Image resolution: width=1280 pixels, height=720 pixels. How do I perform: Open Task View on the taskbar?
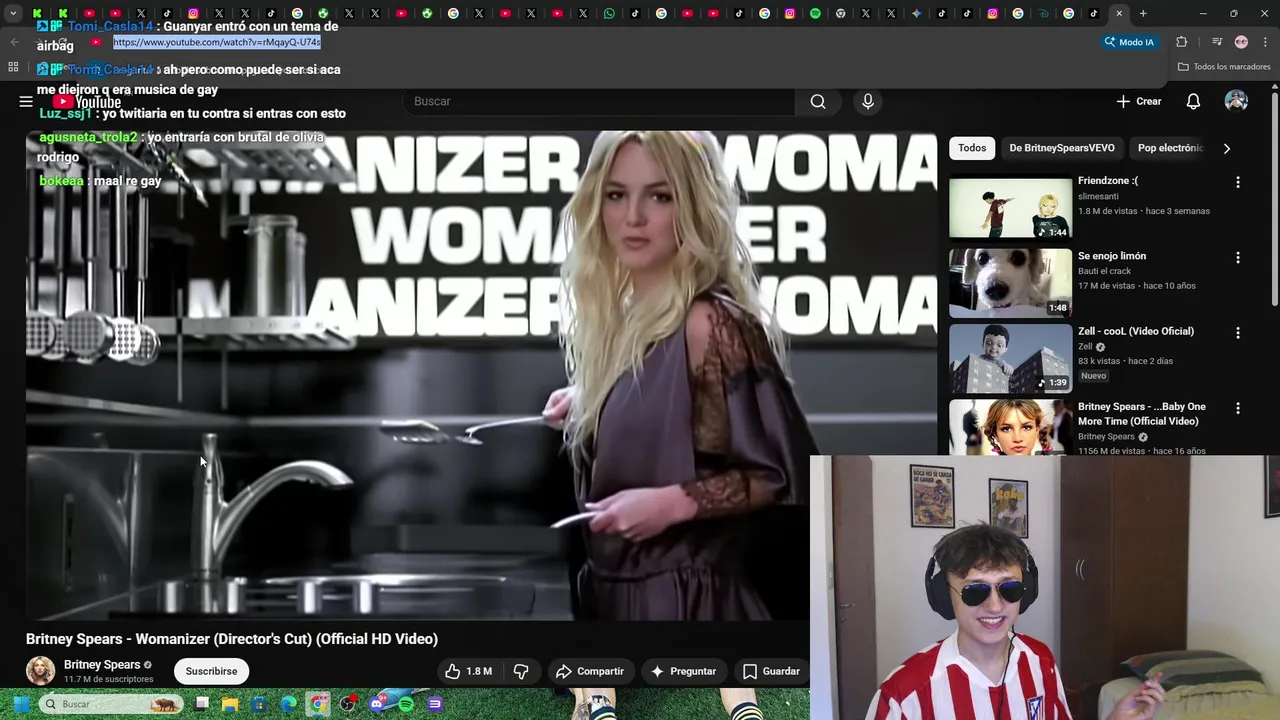[202, 704]
